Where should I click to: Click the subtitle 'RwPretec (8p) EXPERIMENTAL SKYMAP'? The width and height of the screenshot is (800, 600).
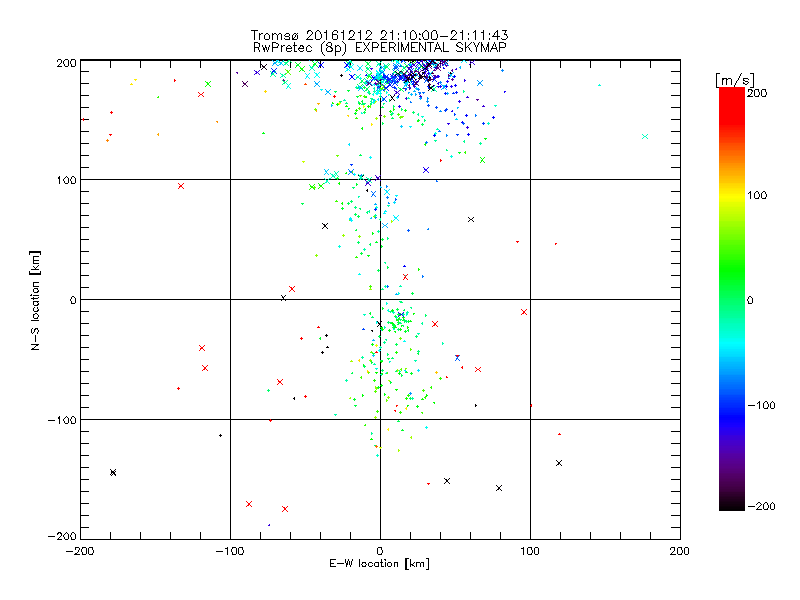point(380,47)
